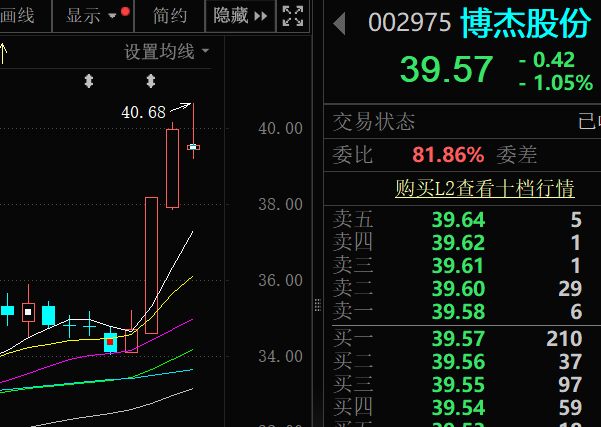Image resolution: width=601 pixels, height=427 pixels.
Task: Click the 40.00 price axis label
Action: point(281,128)
